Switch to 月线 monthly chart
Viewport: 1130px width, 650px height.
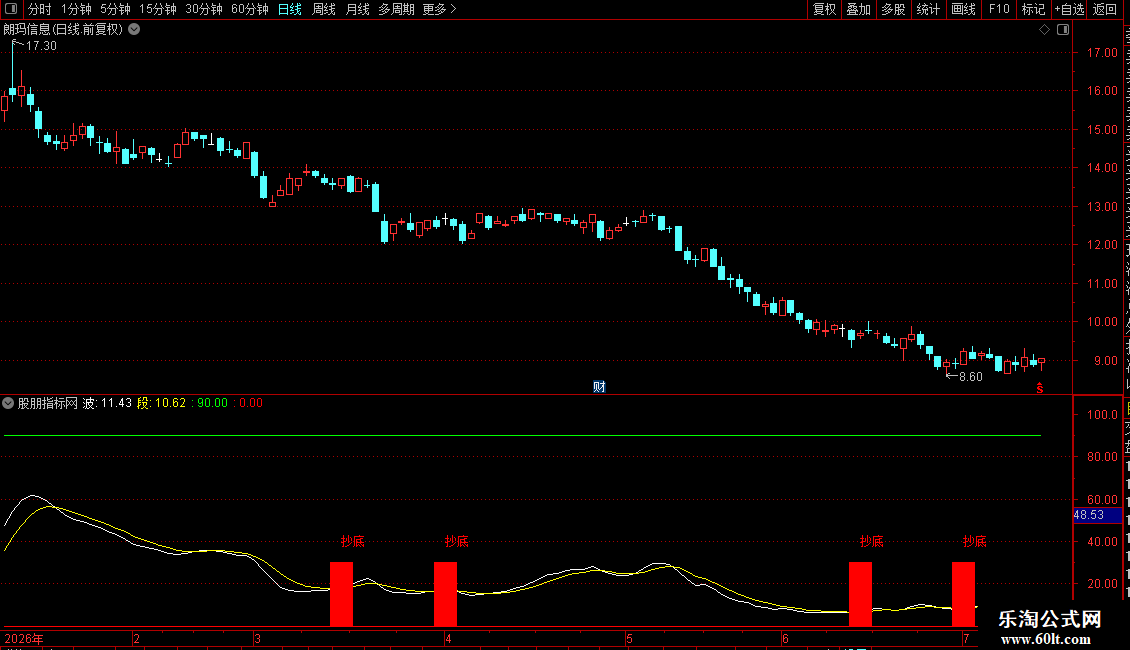pyautogui.click(x=357, y=9)
